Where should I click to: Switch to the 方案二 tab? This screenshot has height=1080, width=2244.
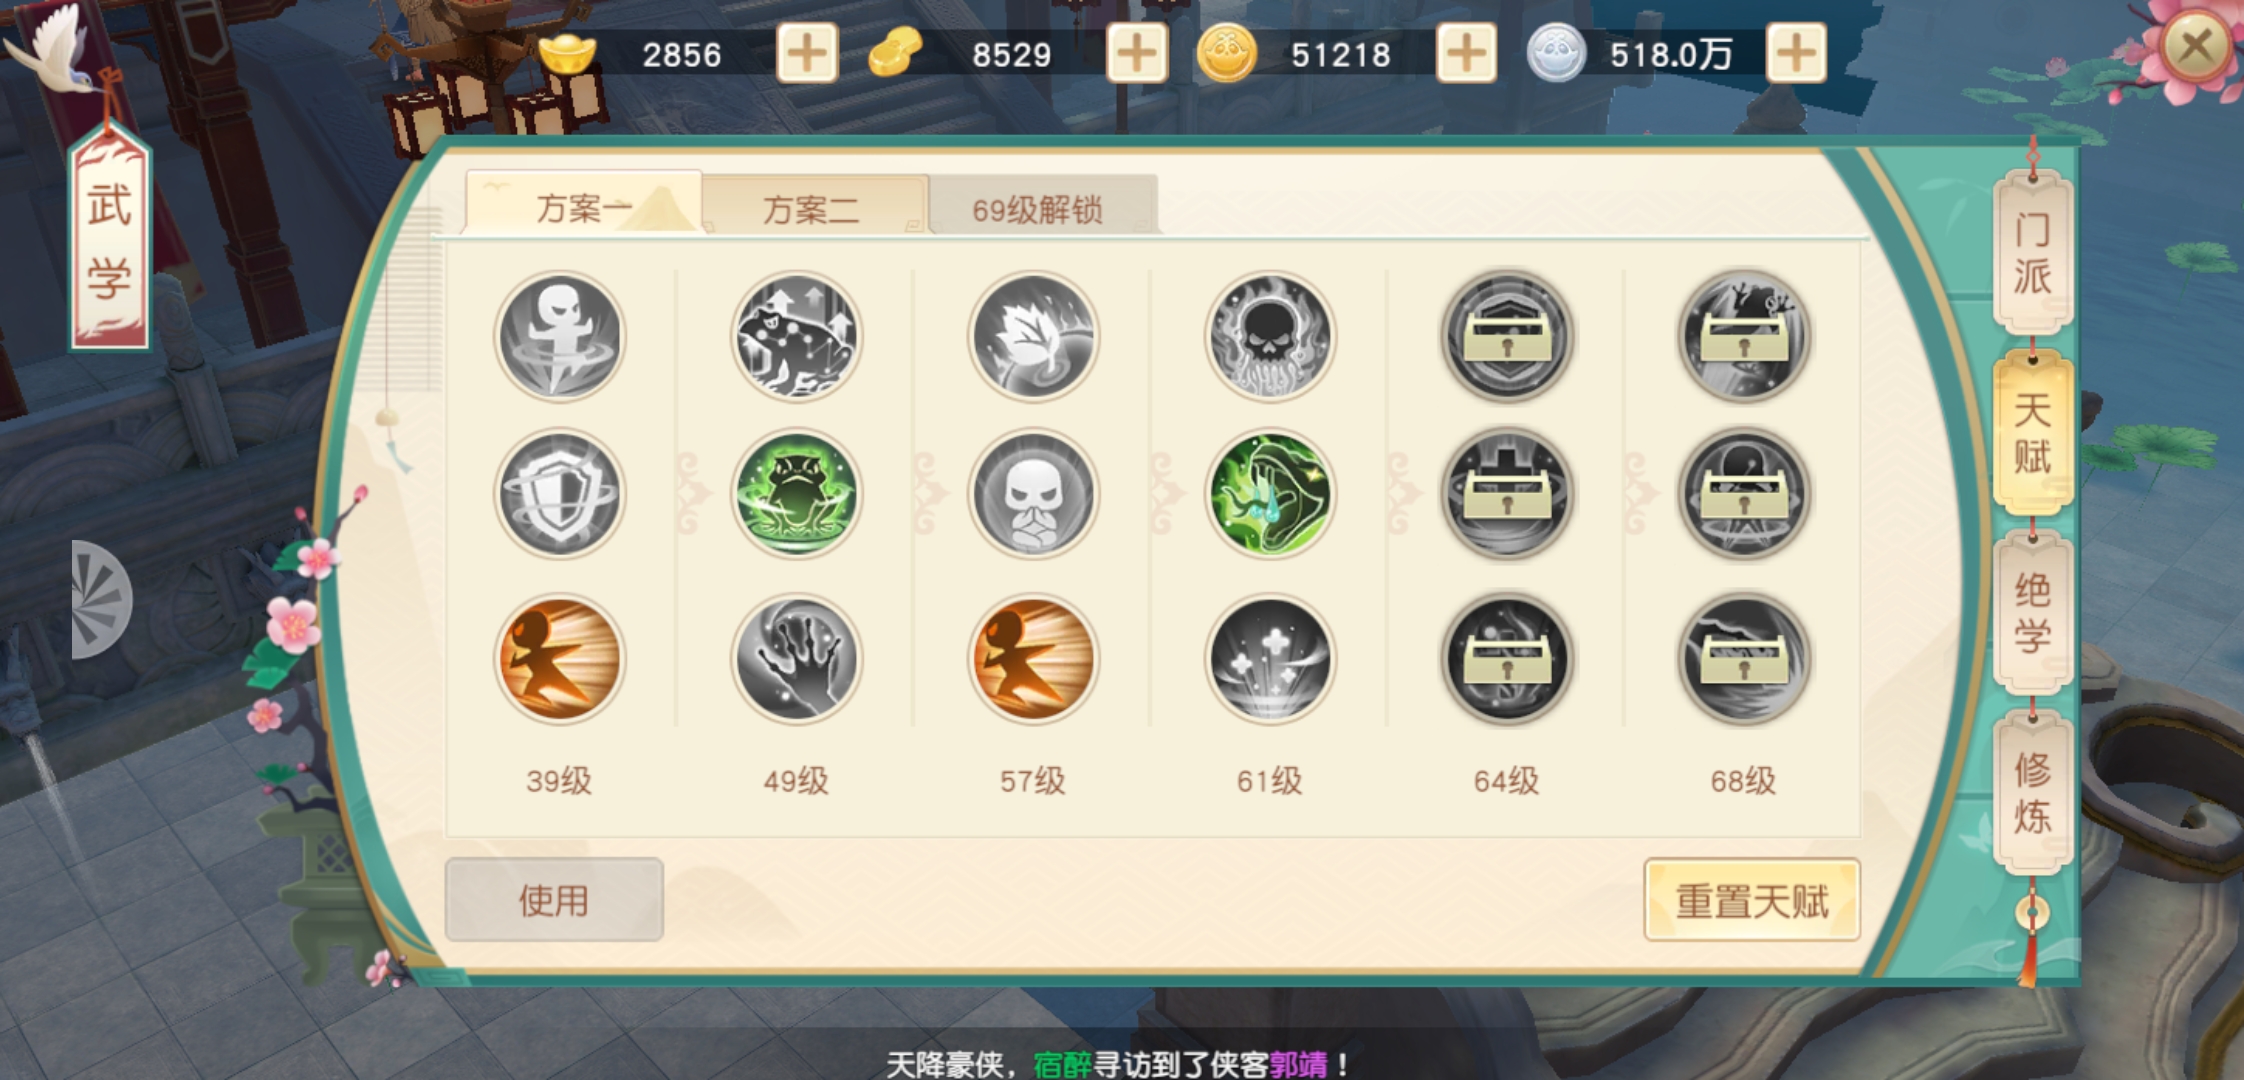click(814, 206)
